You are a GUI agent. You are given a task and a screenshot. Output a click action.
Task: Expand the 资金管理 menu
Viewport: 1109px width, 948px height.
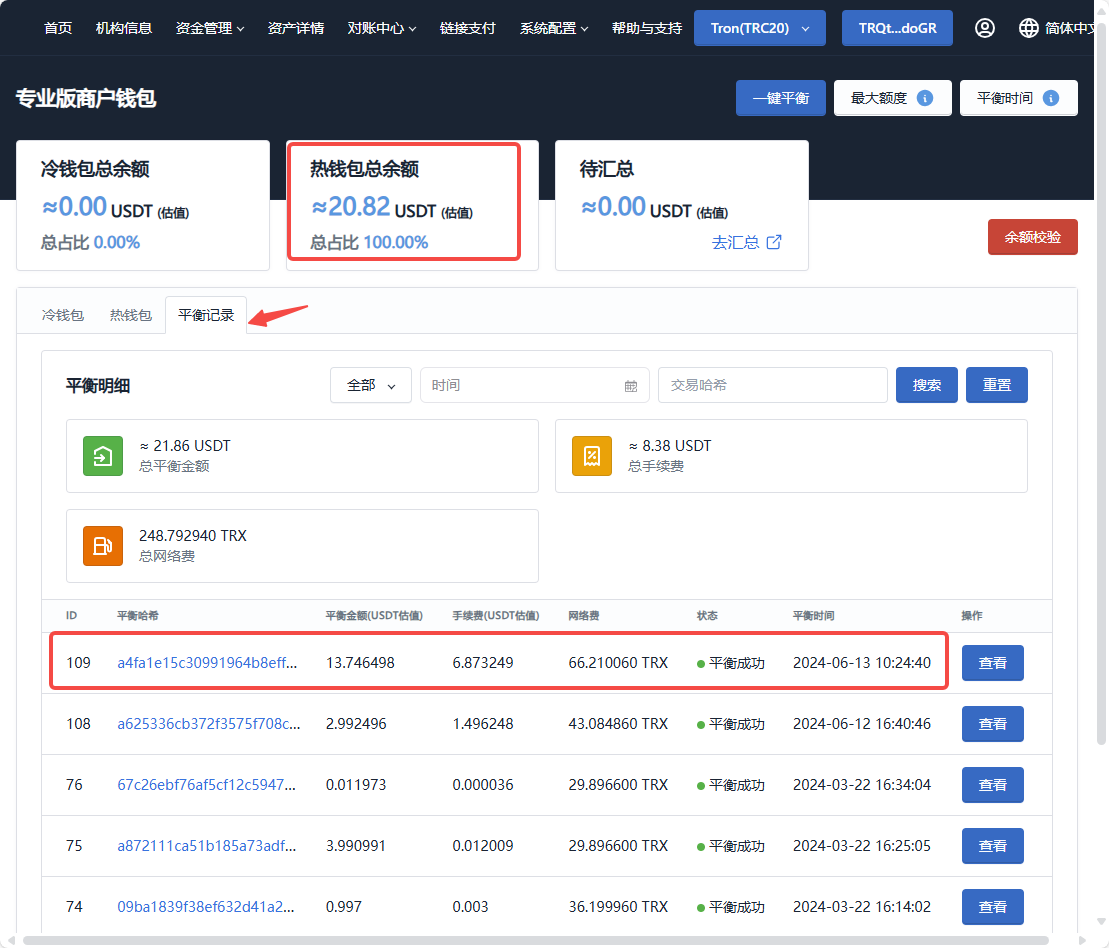click(x=210, y=28)
